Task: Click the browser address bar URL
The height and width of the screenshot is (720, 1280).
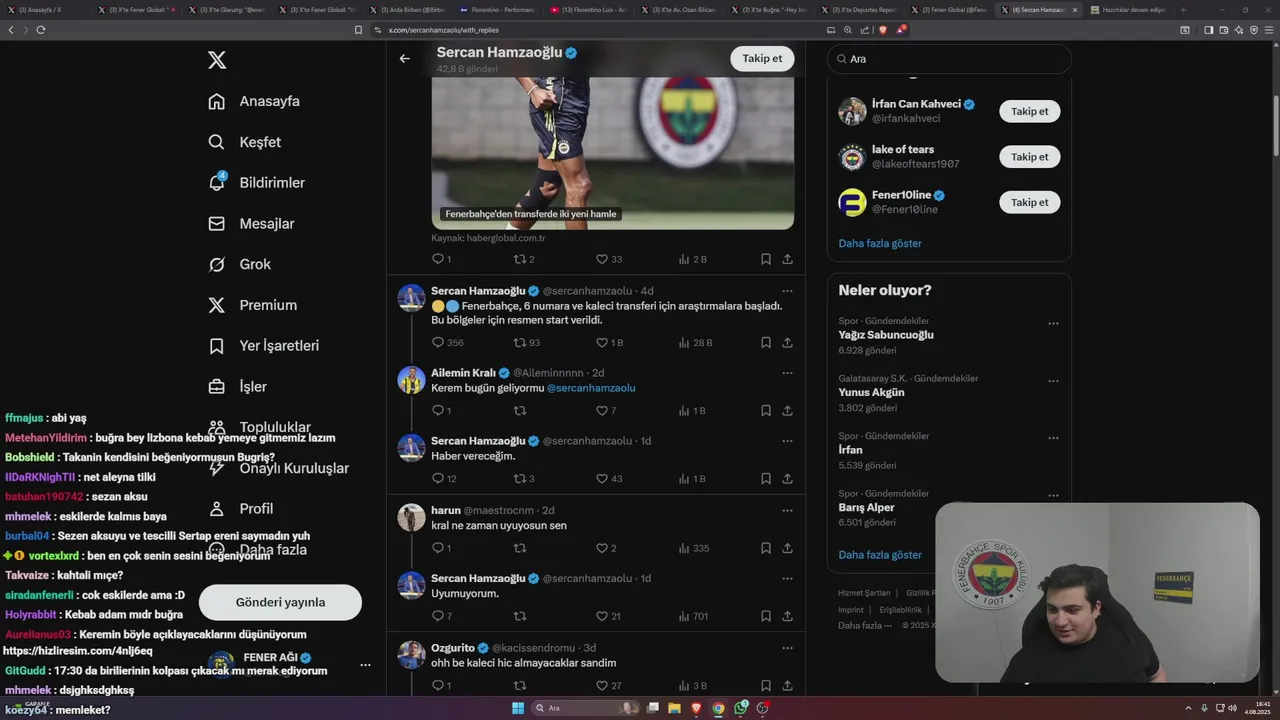Action: (443, 30)
